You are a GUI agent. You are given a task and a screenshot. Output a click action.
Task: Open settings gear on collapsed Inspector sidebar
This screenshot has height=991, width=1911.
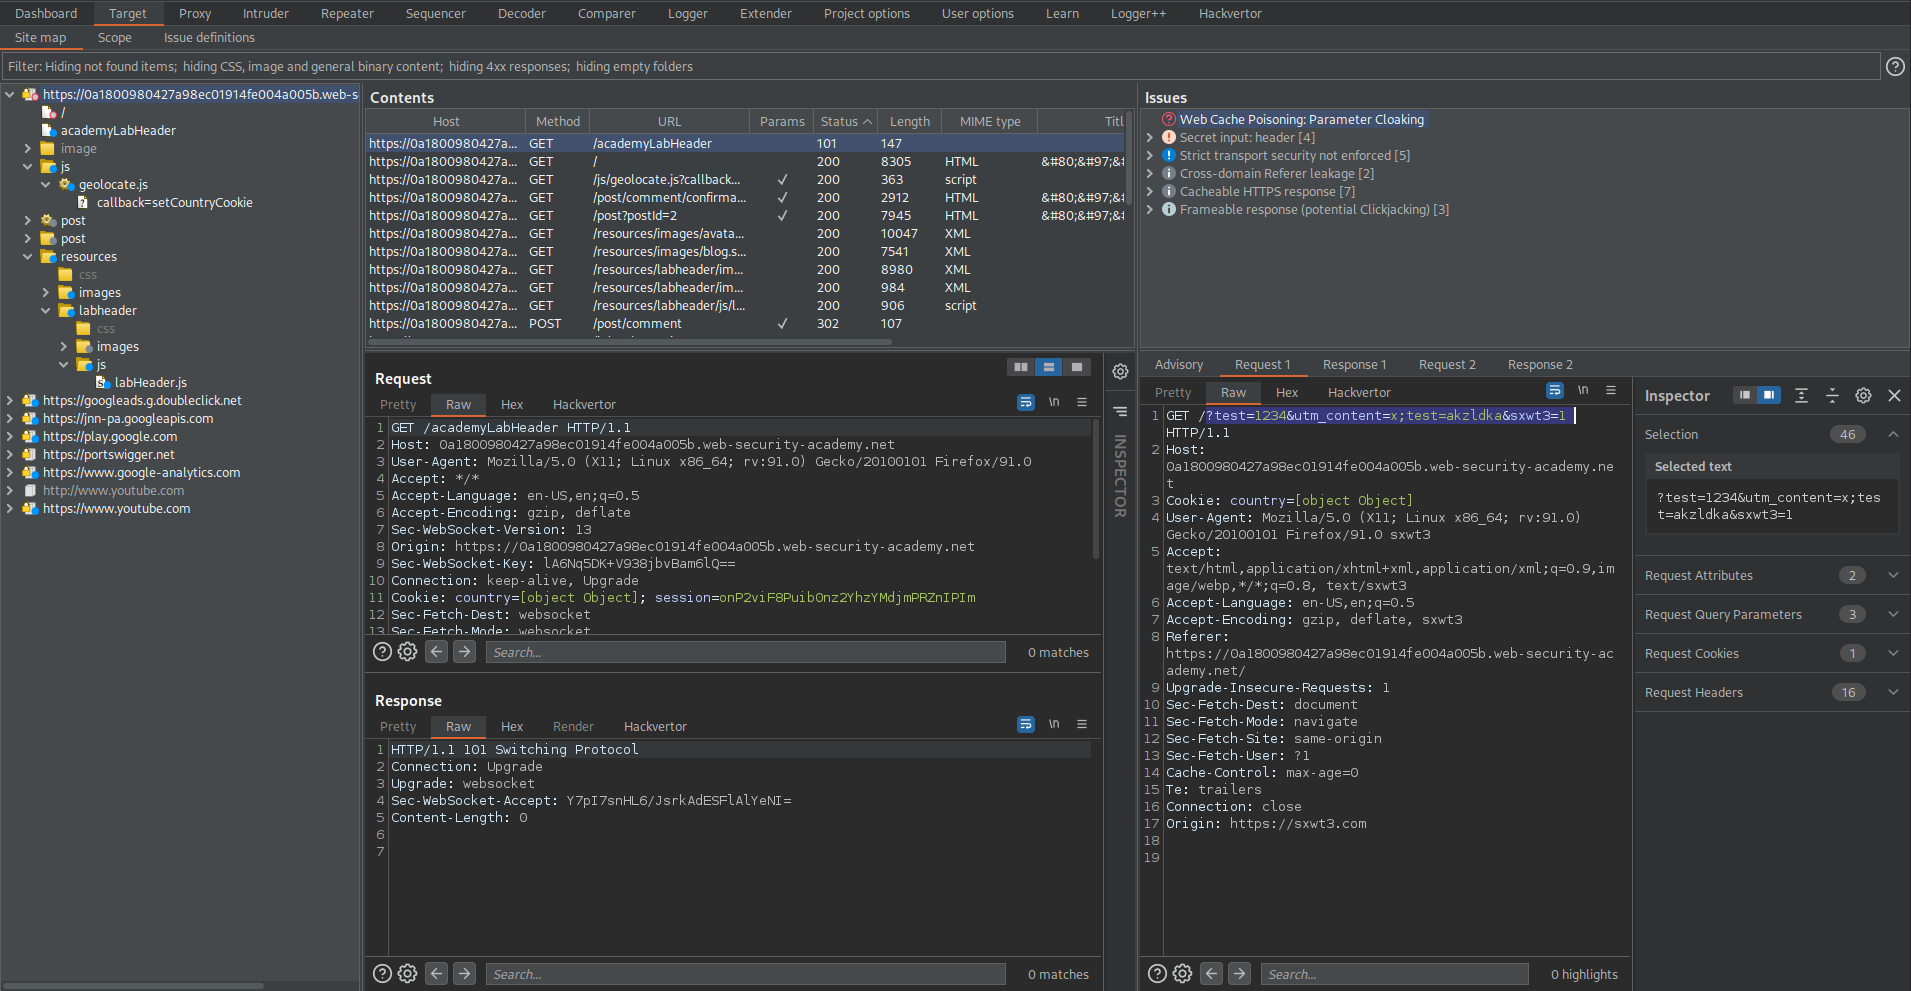coord(1120,371)
